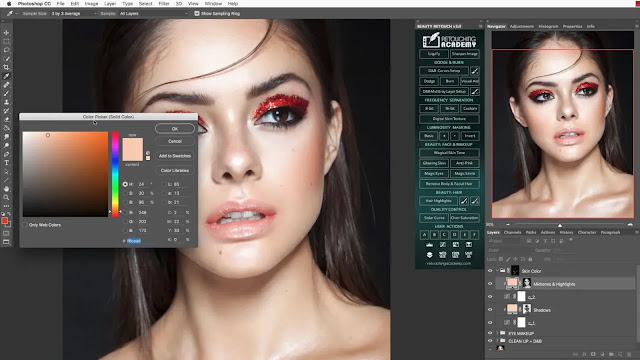
Task: Hide the Shadows layer
Action: 490,310
